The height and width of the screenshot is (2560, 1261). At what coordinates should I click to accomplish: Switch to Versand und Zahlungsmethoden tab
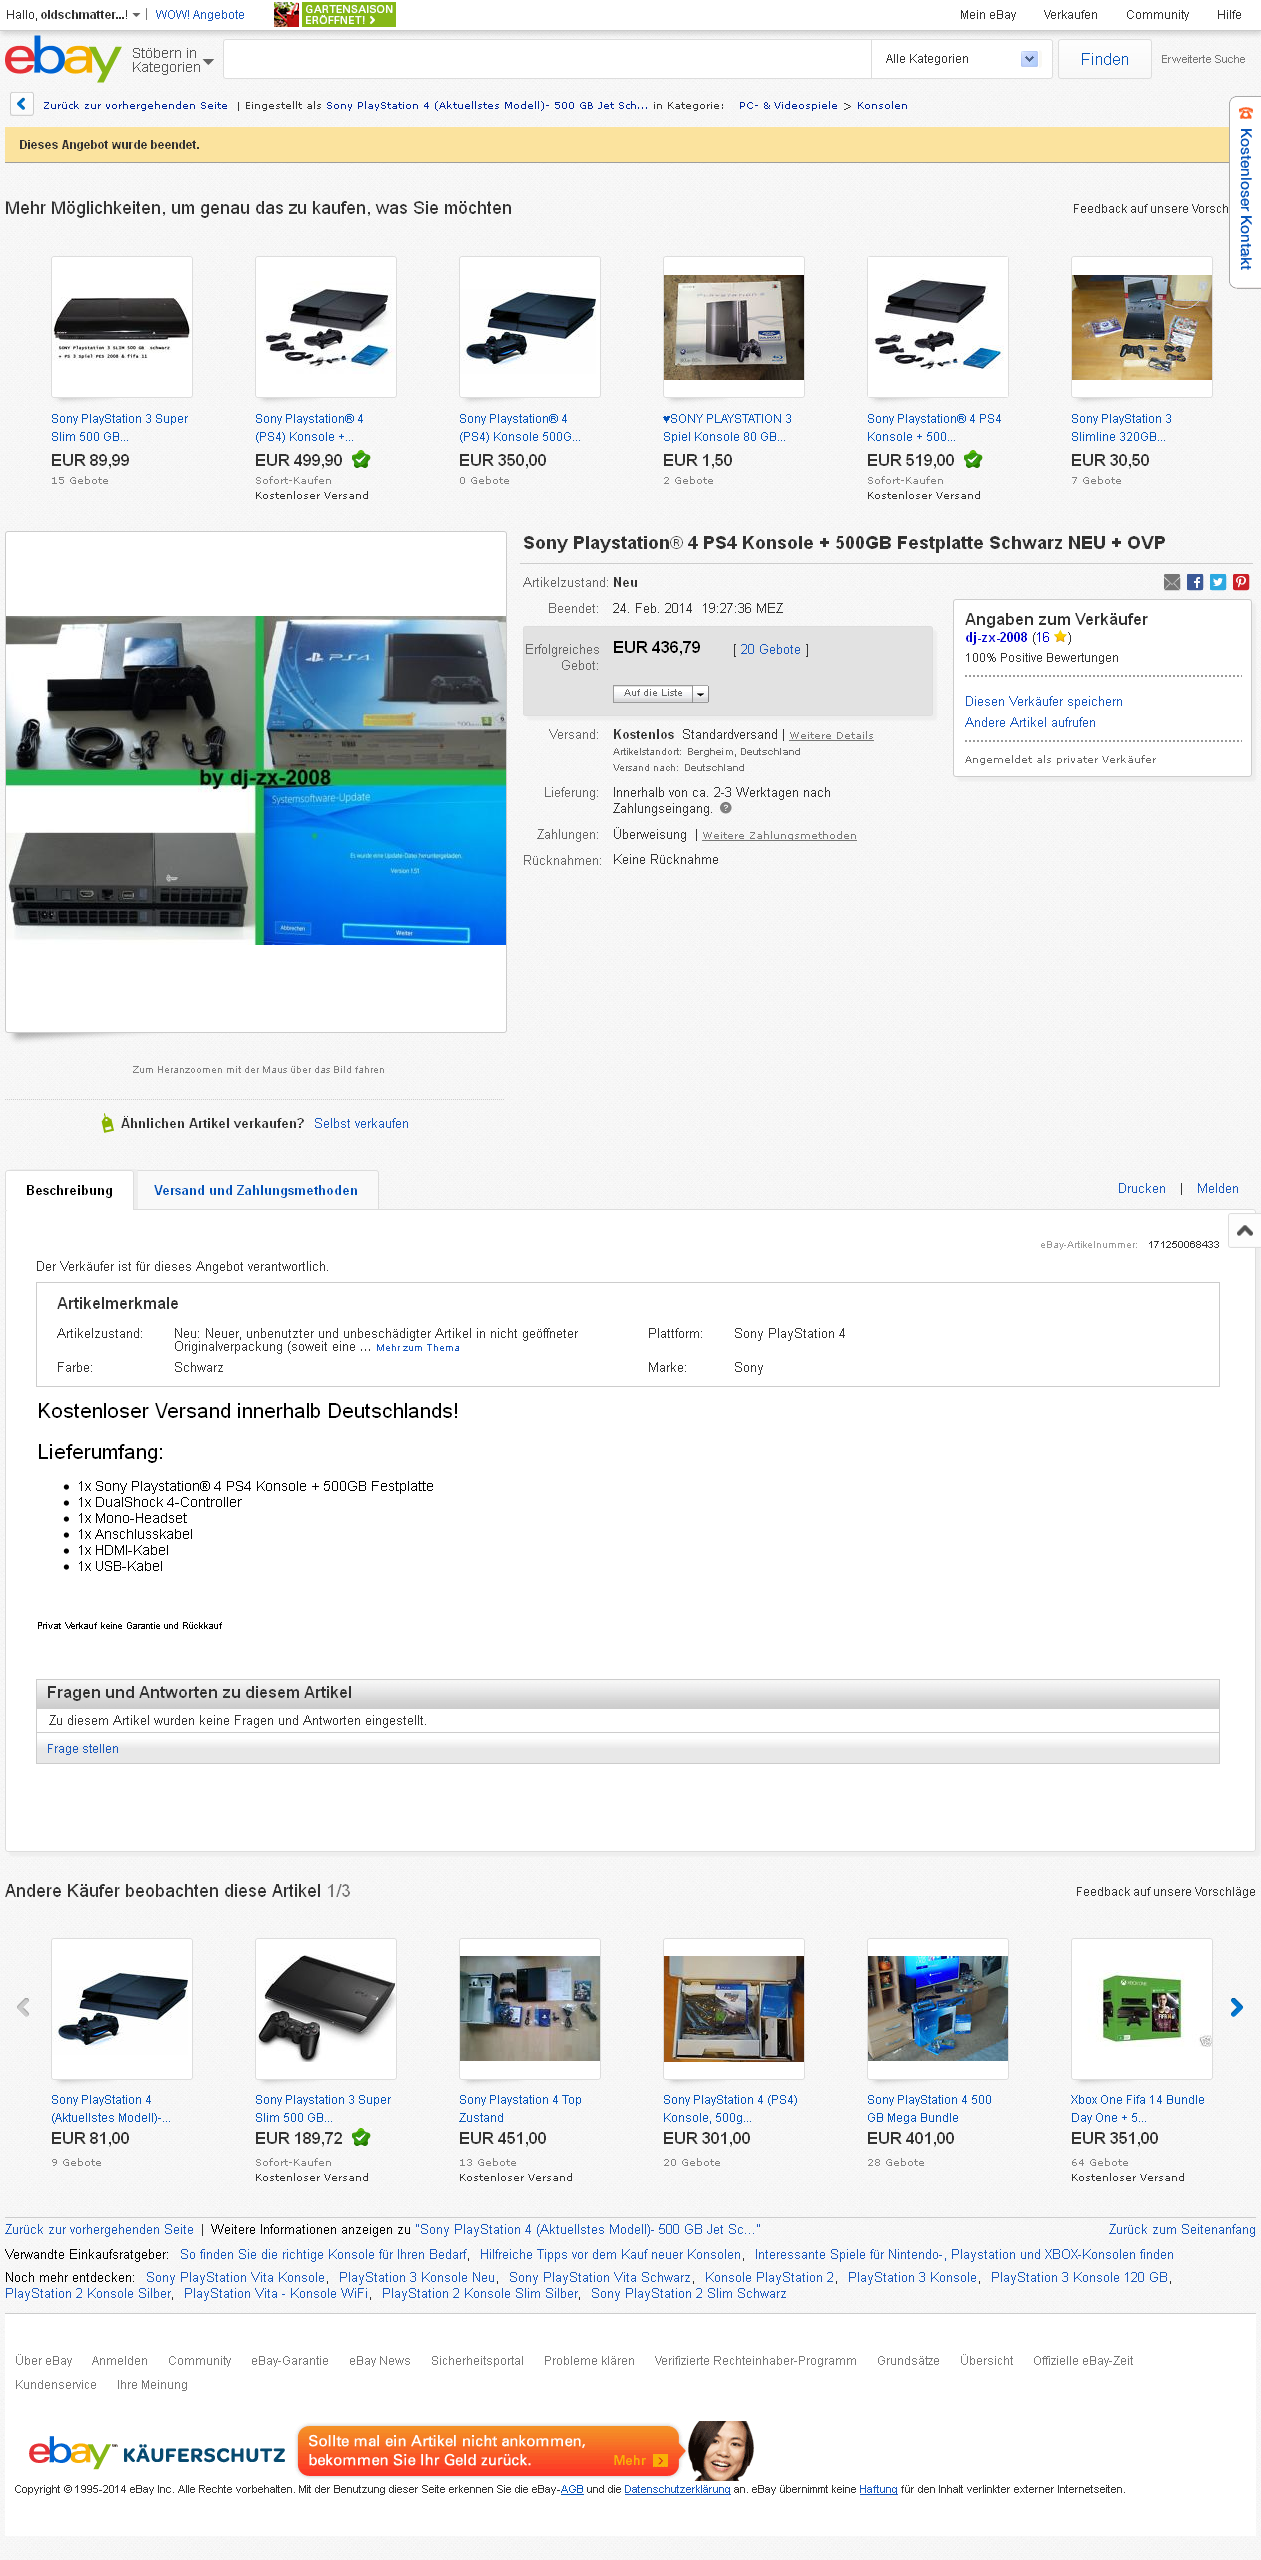[x=256, y=1190]
